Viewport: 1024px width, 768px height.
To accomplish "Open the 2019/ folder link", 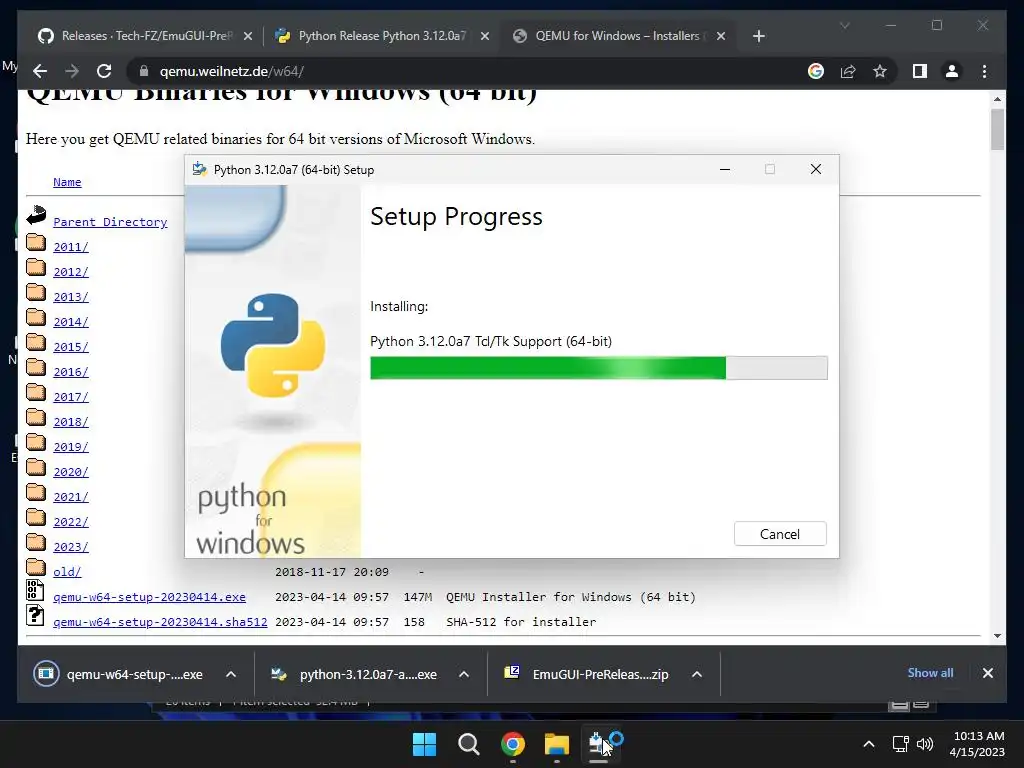I will coord(71,447).
